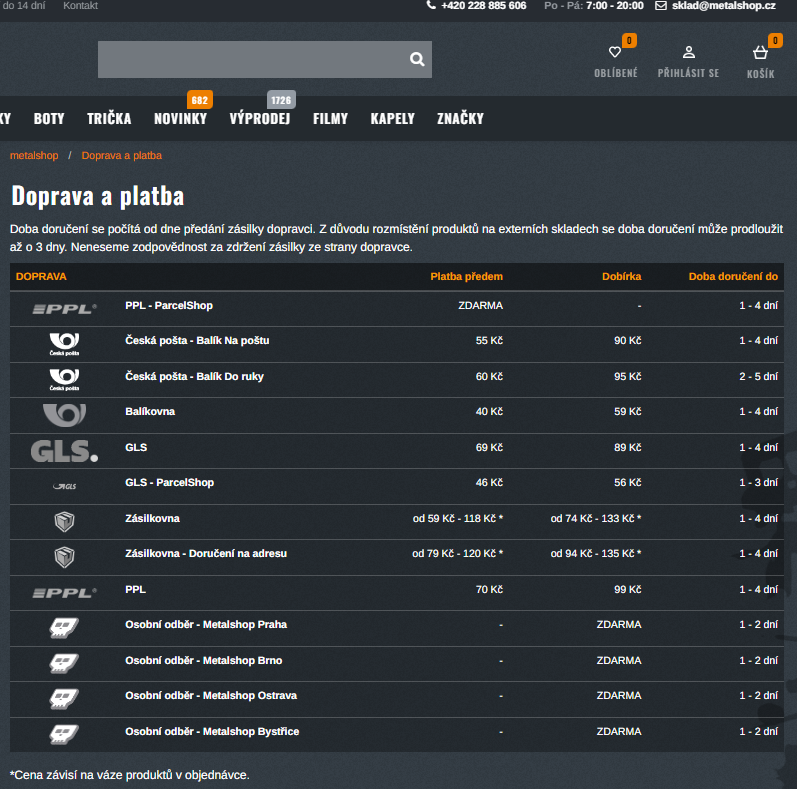This screenshot has height=789, width=797.
Task: Click the Doprava a platba breadcrumb
Action: [121, 156]
